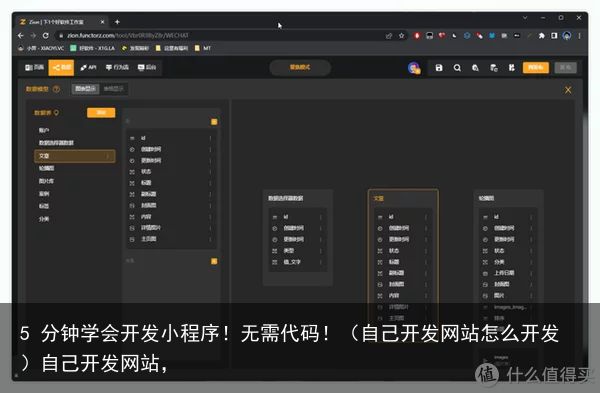Click the floppy-disk save icon in toolbar

coord(439,68)
